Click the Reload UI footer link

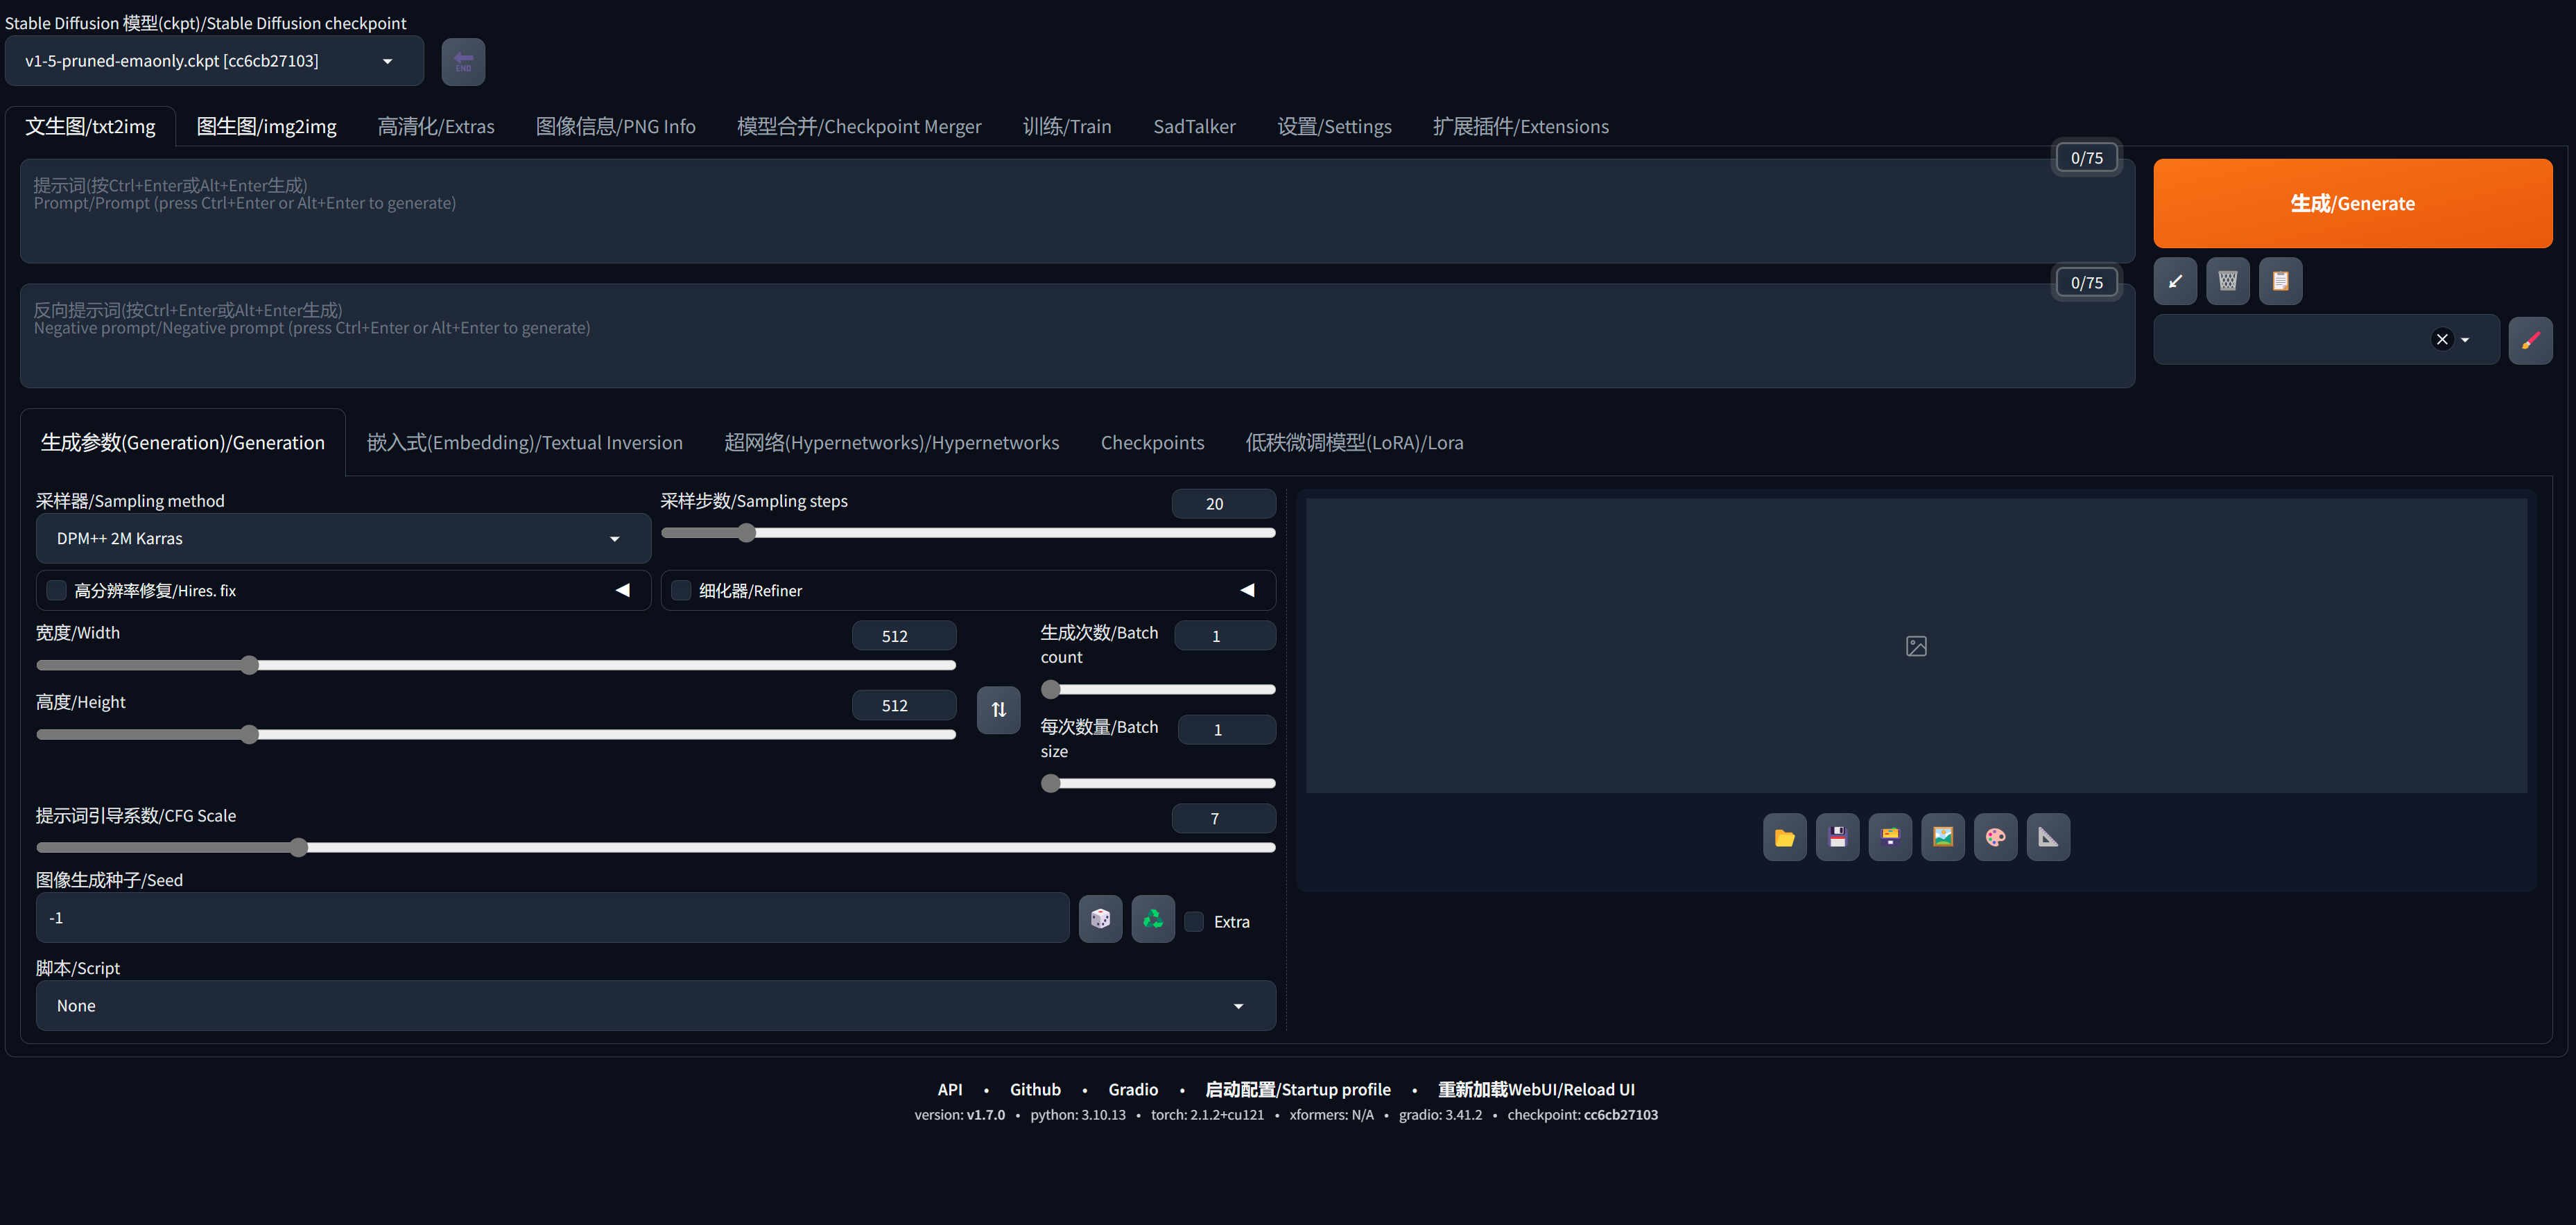(1535, 1089)
